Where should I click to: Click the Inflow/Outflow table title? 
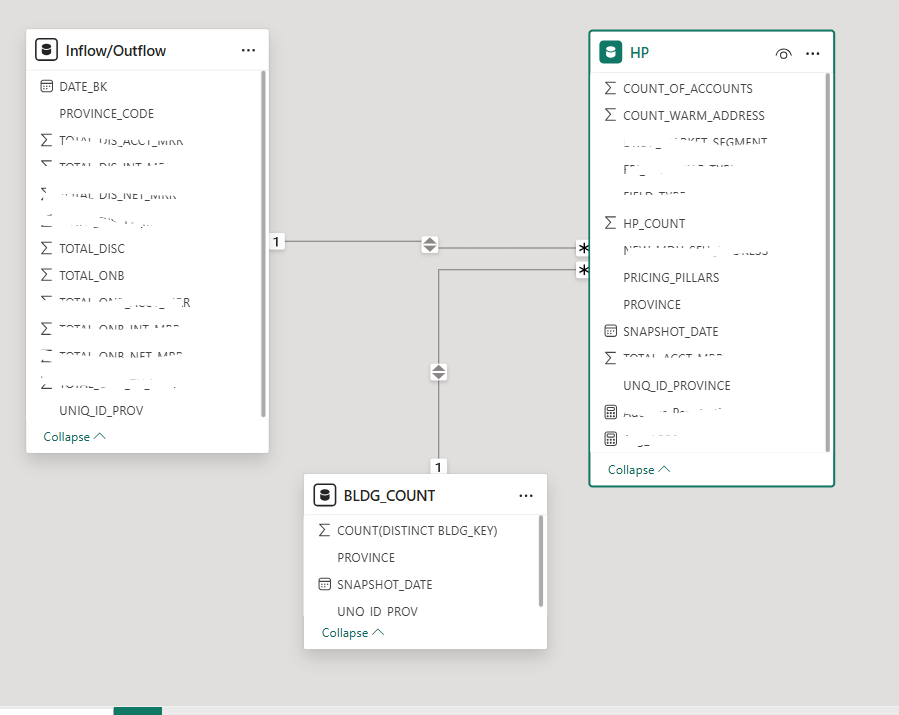pyautogui.click(x=116, y=50)
